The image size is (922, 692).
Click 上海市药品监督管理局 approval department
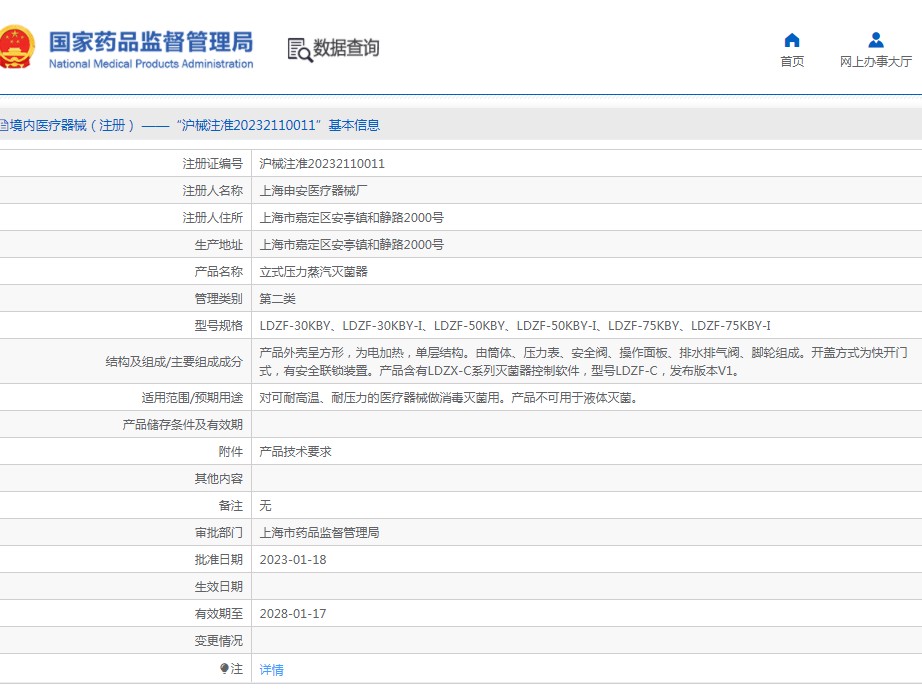[x=319, y=533]
